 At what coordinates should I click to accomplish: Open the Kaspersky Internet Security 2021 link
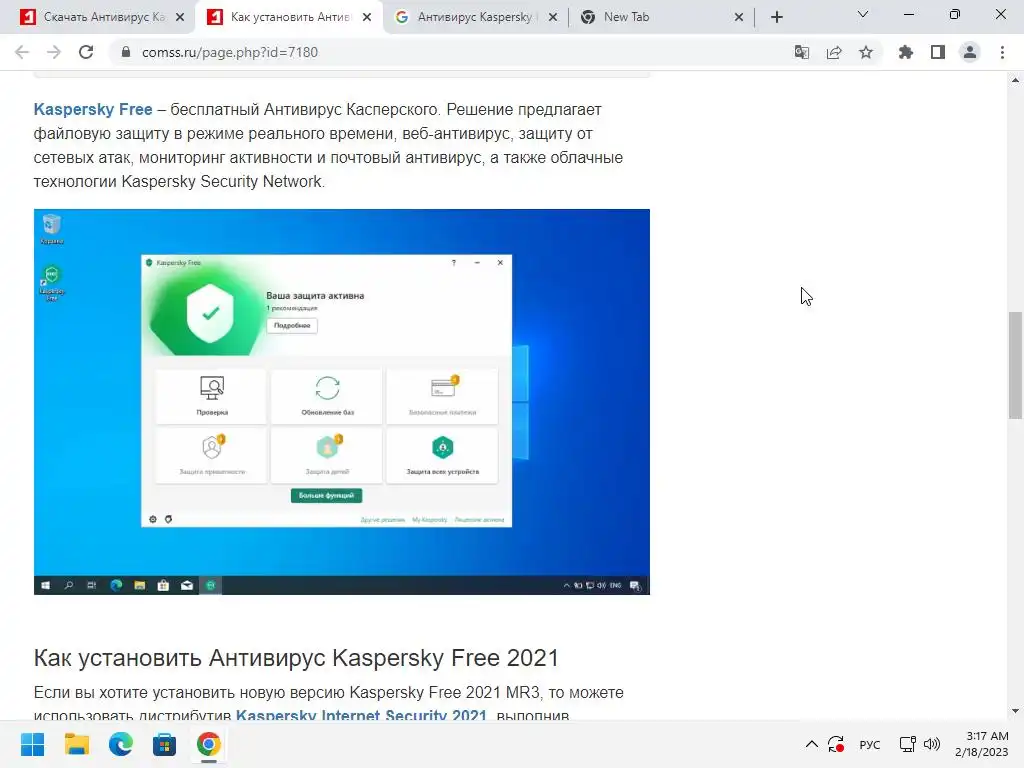pyautogui.click(x=361, y=715)
